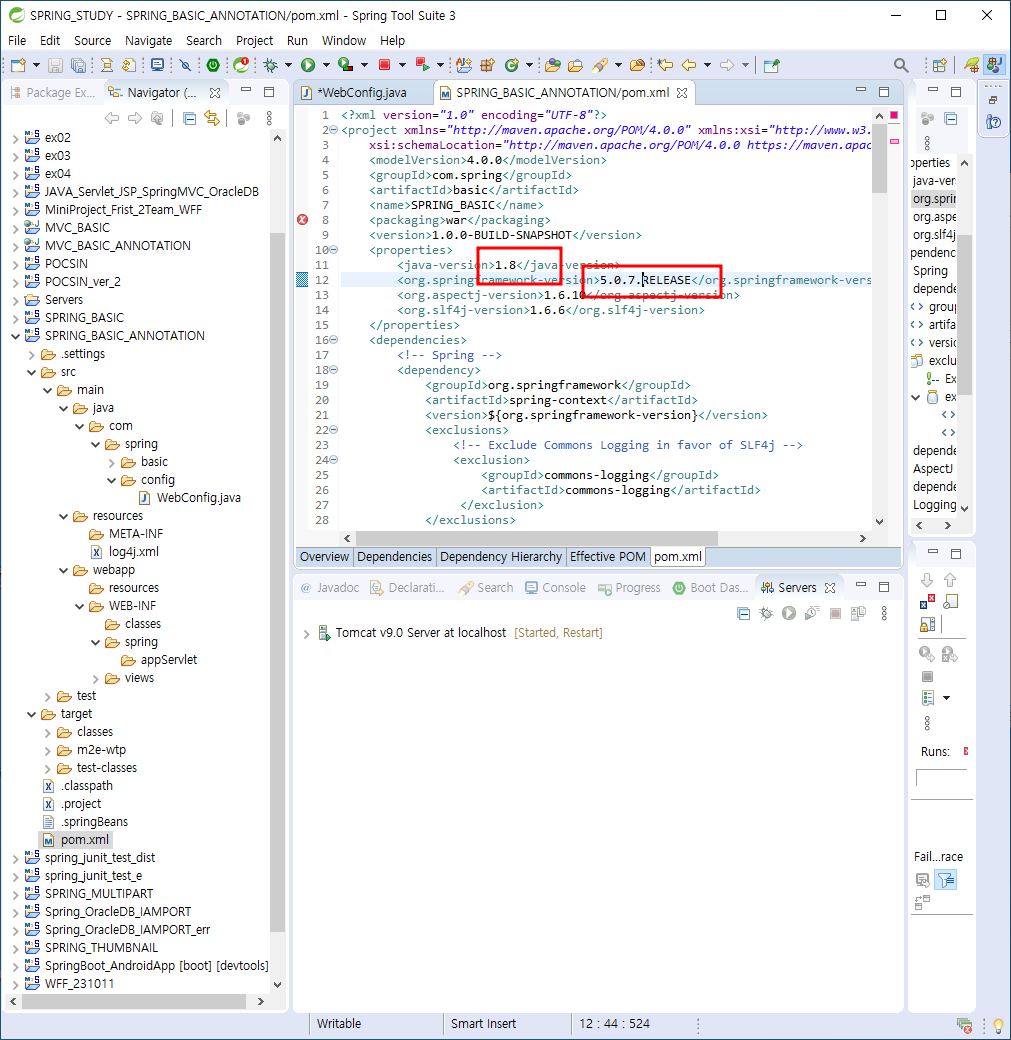
Task: Minimize the Servers view panel
Action: click(861, 585)
